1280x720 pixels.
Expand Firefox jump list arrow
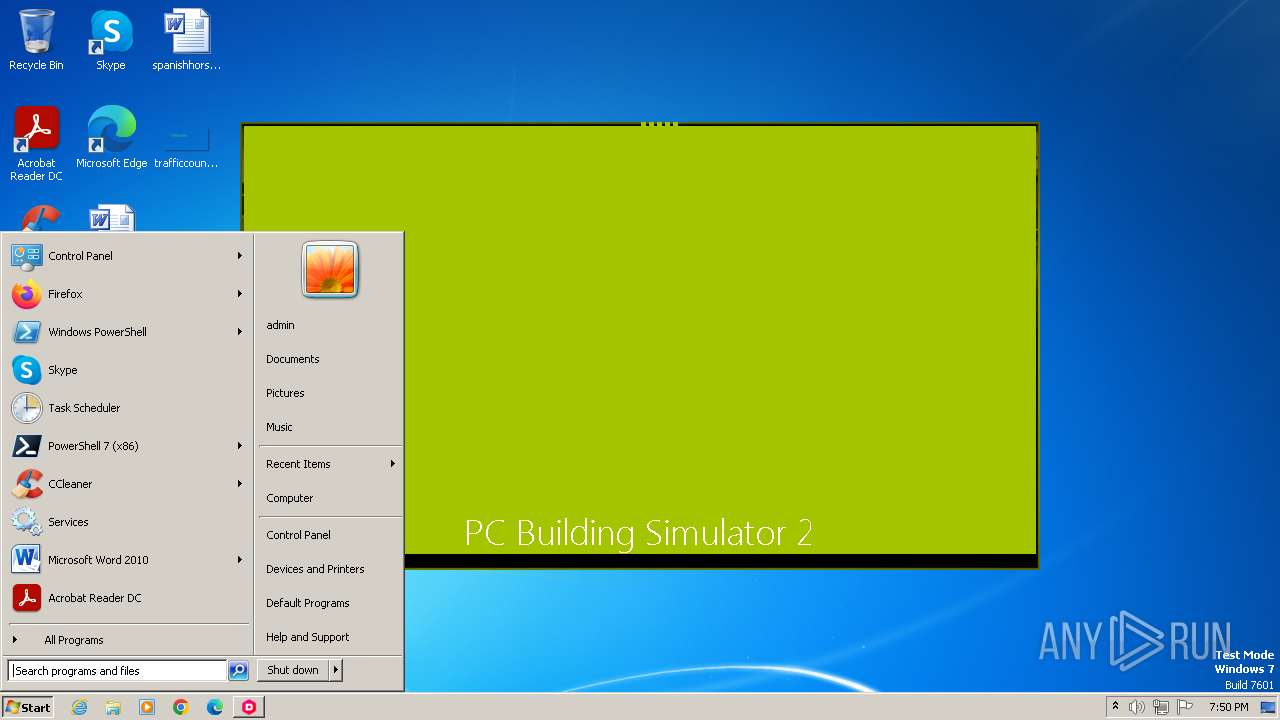point(240,294)
